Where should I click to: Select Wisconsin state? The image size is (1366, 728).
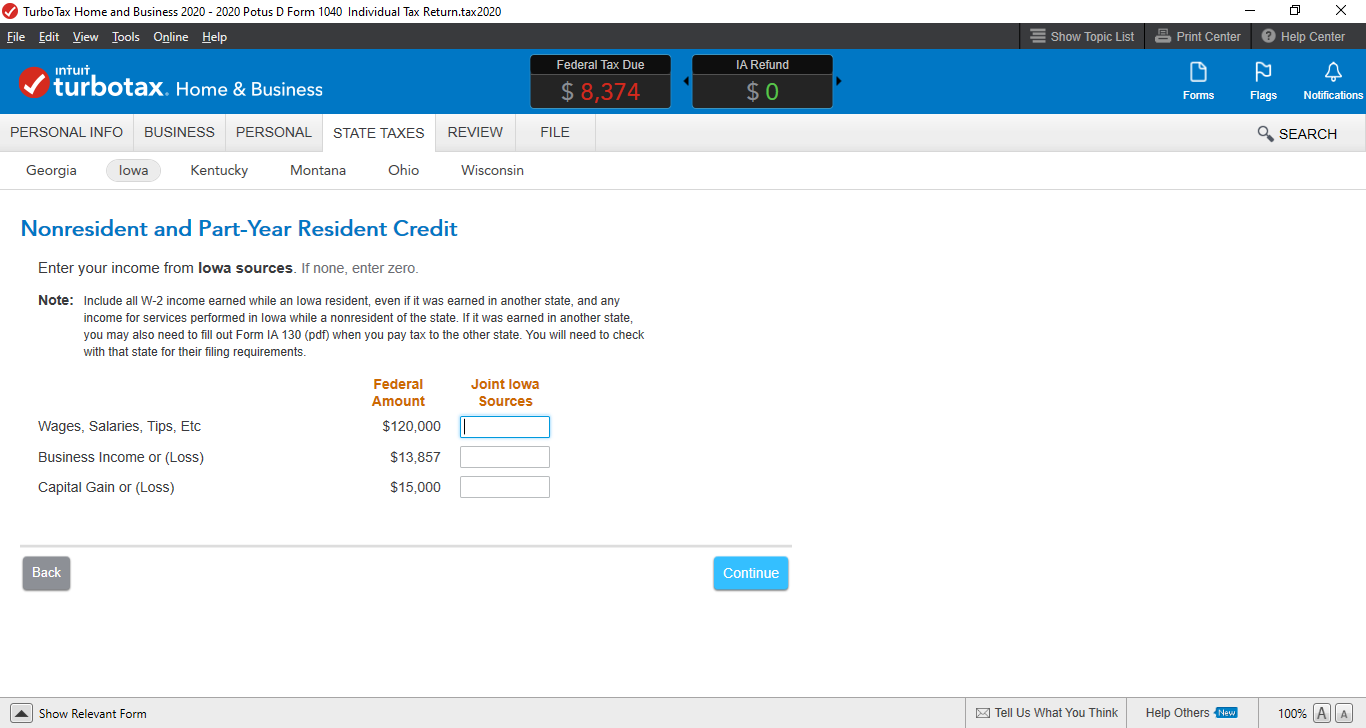492,170
